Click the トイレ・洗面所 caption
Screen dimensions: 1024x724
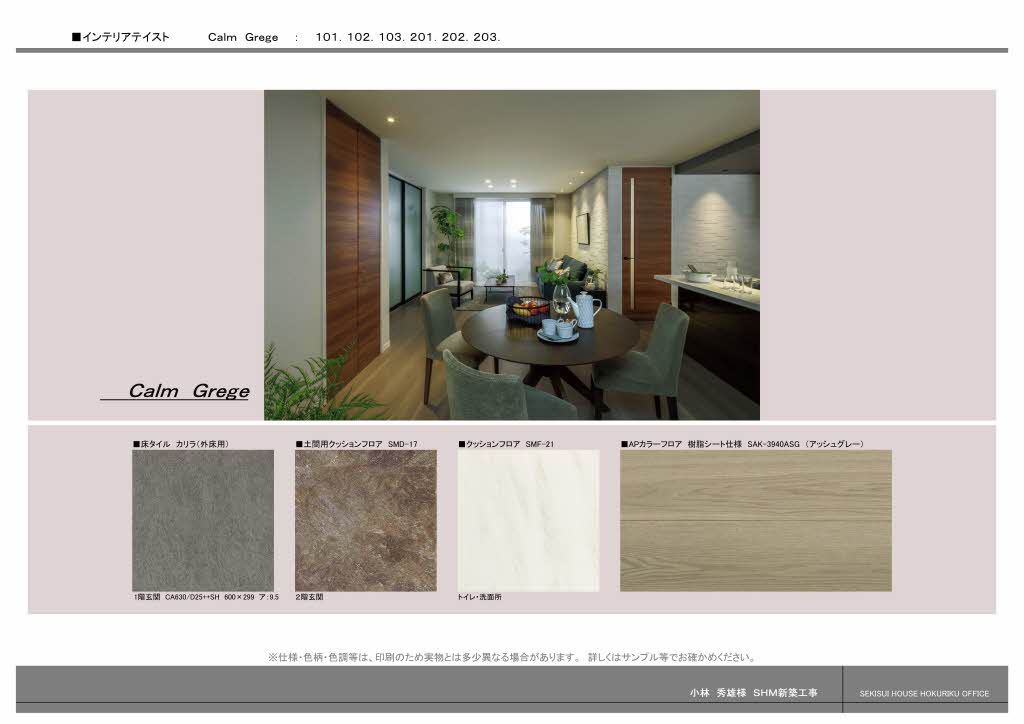(479, 596)
